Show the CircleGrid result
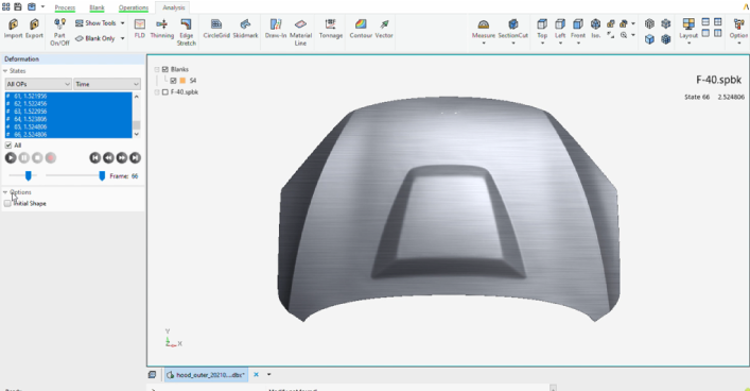Image resolution: width=750 pixels, height=391 pixels. (216, 29)
